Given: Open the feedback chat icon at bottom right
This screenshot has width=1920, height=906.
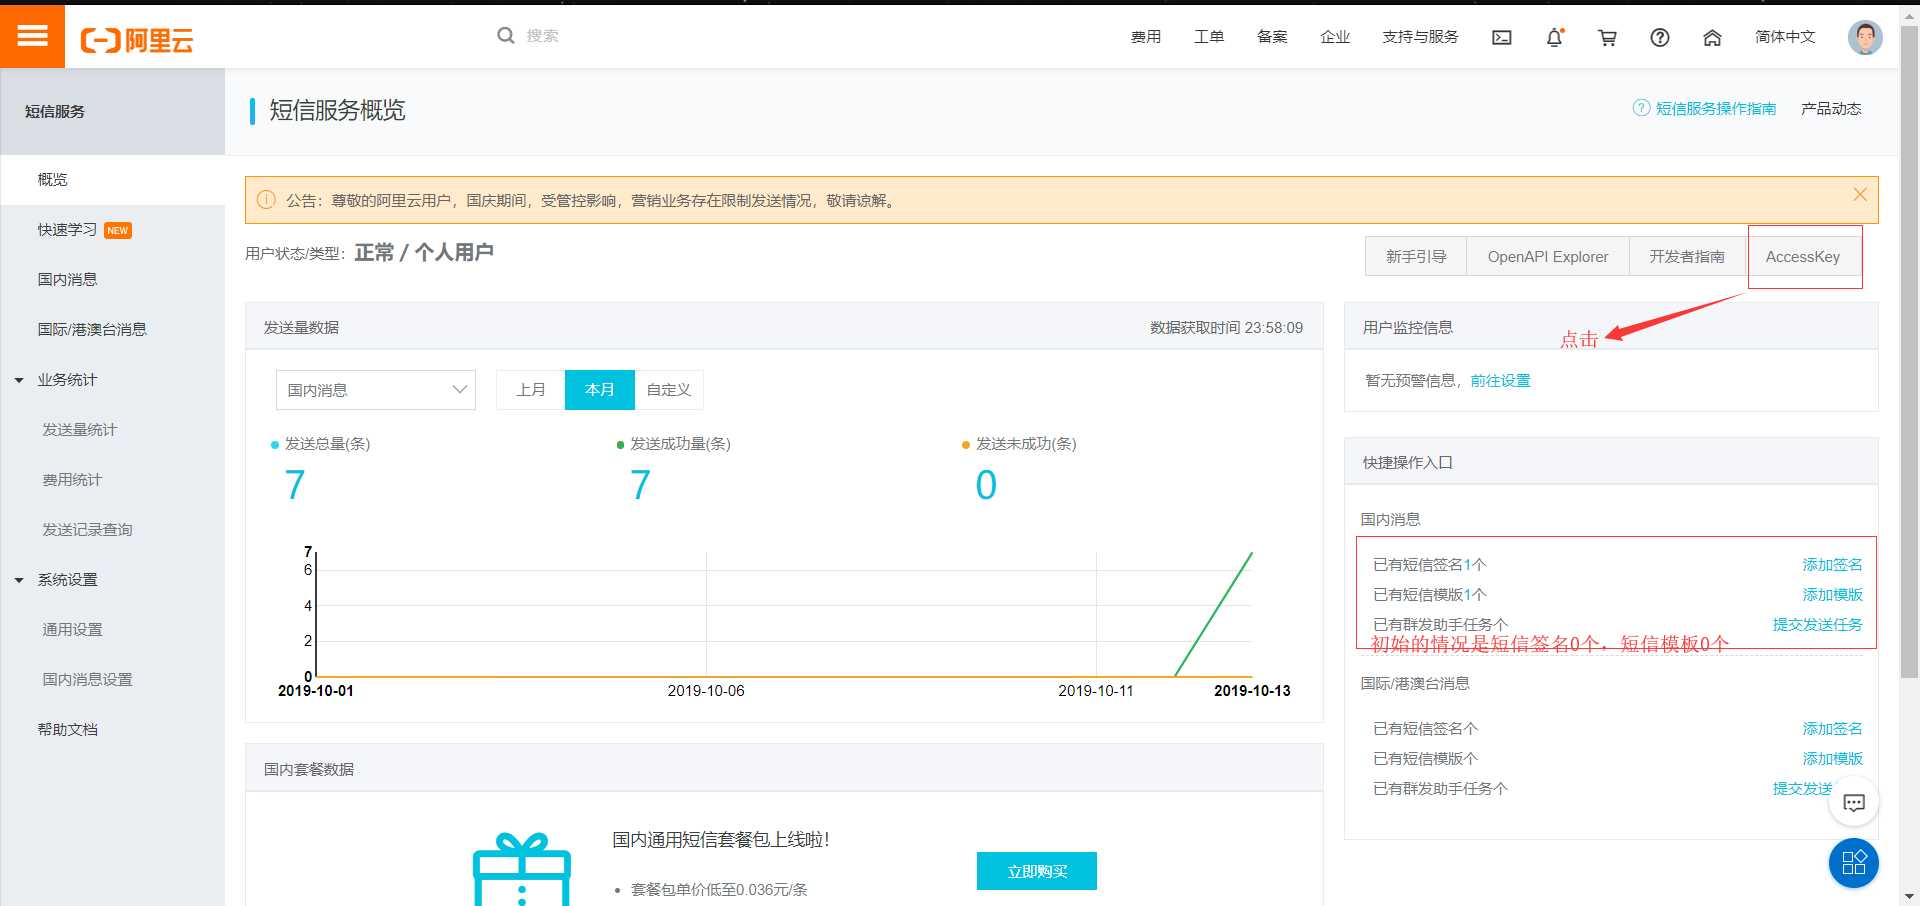Looking at the screenshot, I should coord(1853,802).
